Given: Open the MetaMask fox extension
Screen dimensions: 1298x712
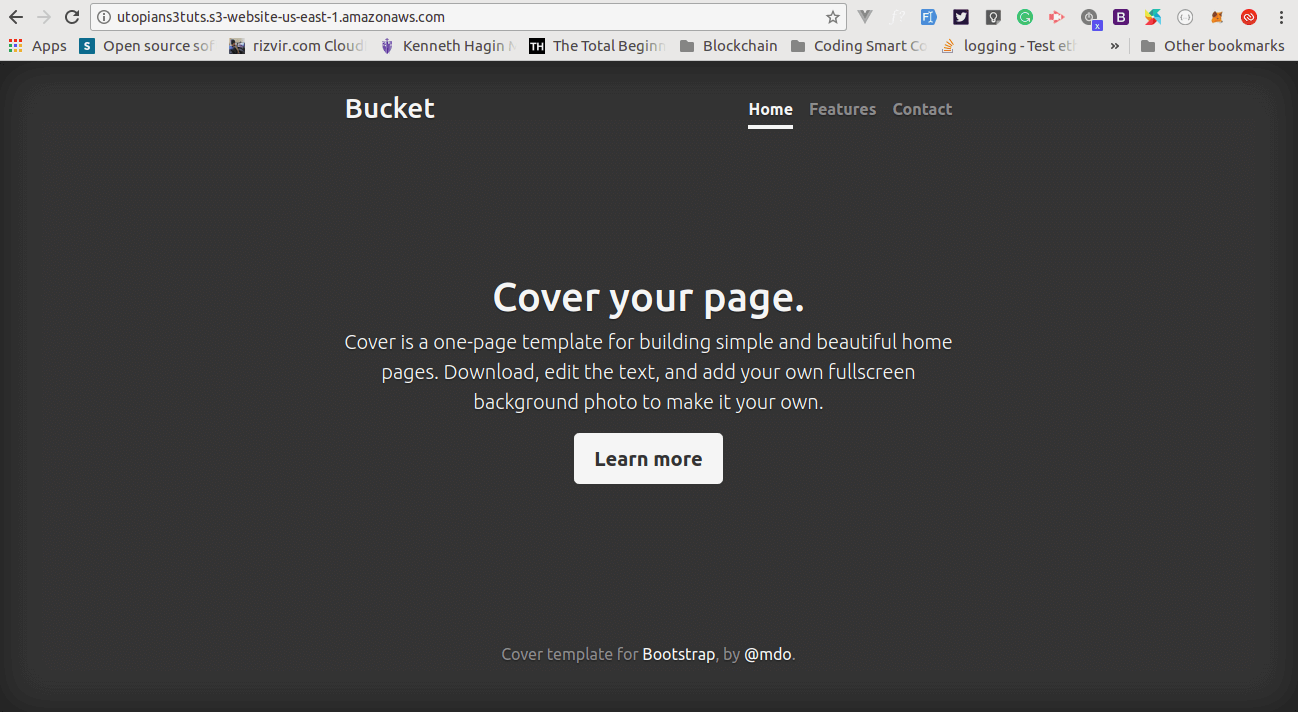Looking at the screenshot, I should [1217, 17].
